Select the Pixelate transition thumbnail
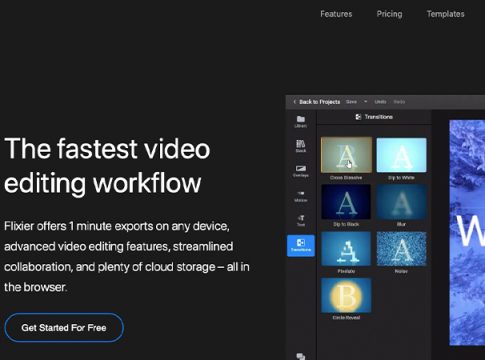Image resolution: width=485 pixels, height=360 pixels. point(346,249)
